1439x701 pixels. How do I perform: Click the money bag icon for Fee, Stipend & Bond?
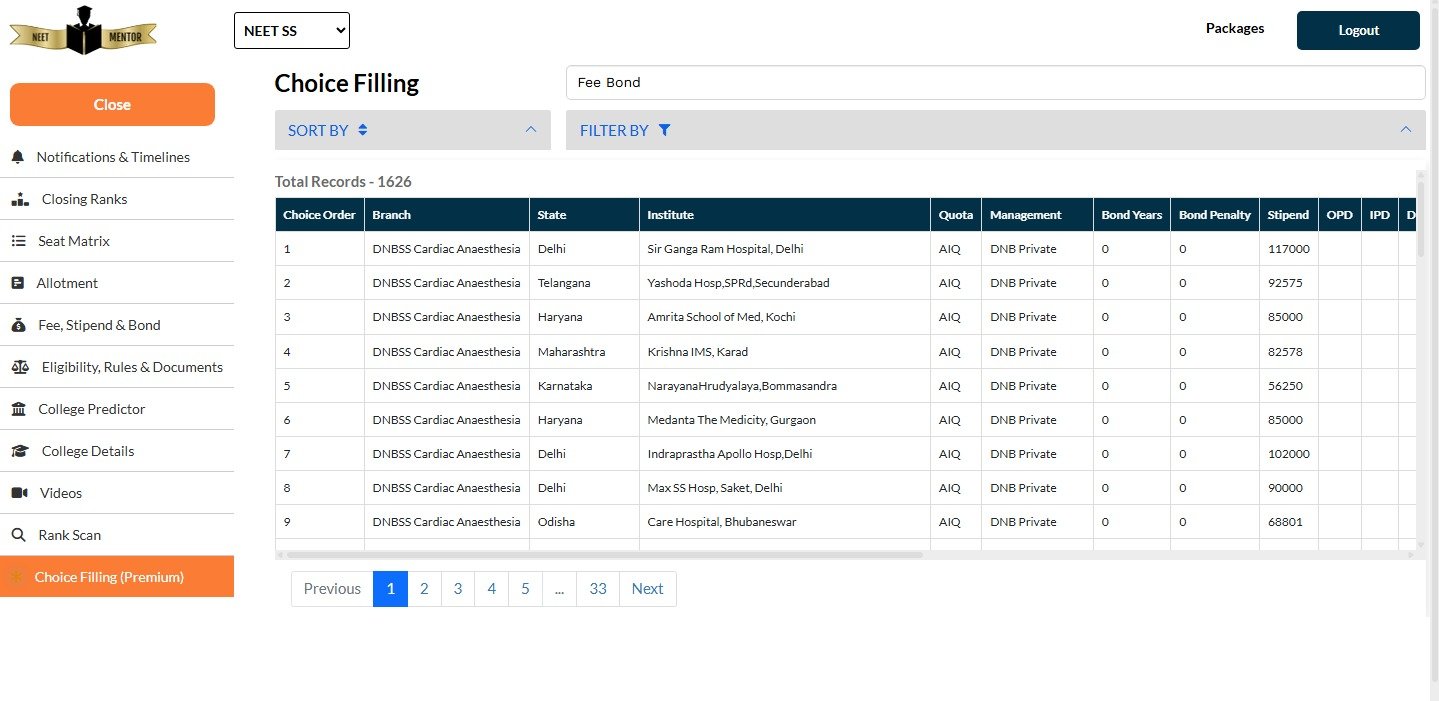click(18, 325)
